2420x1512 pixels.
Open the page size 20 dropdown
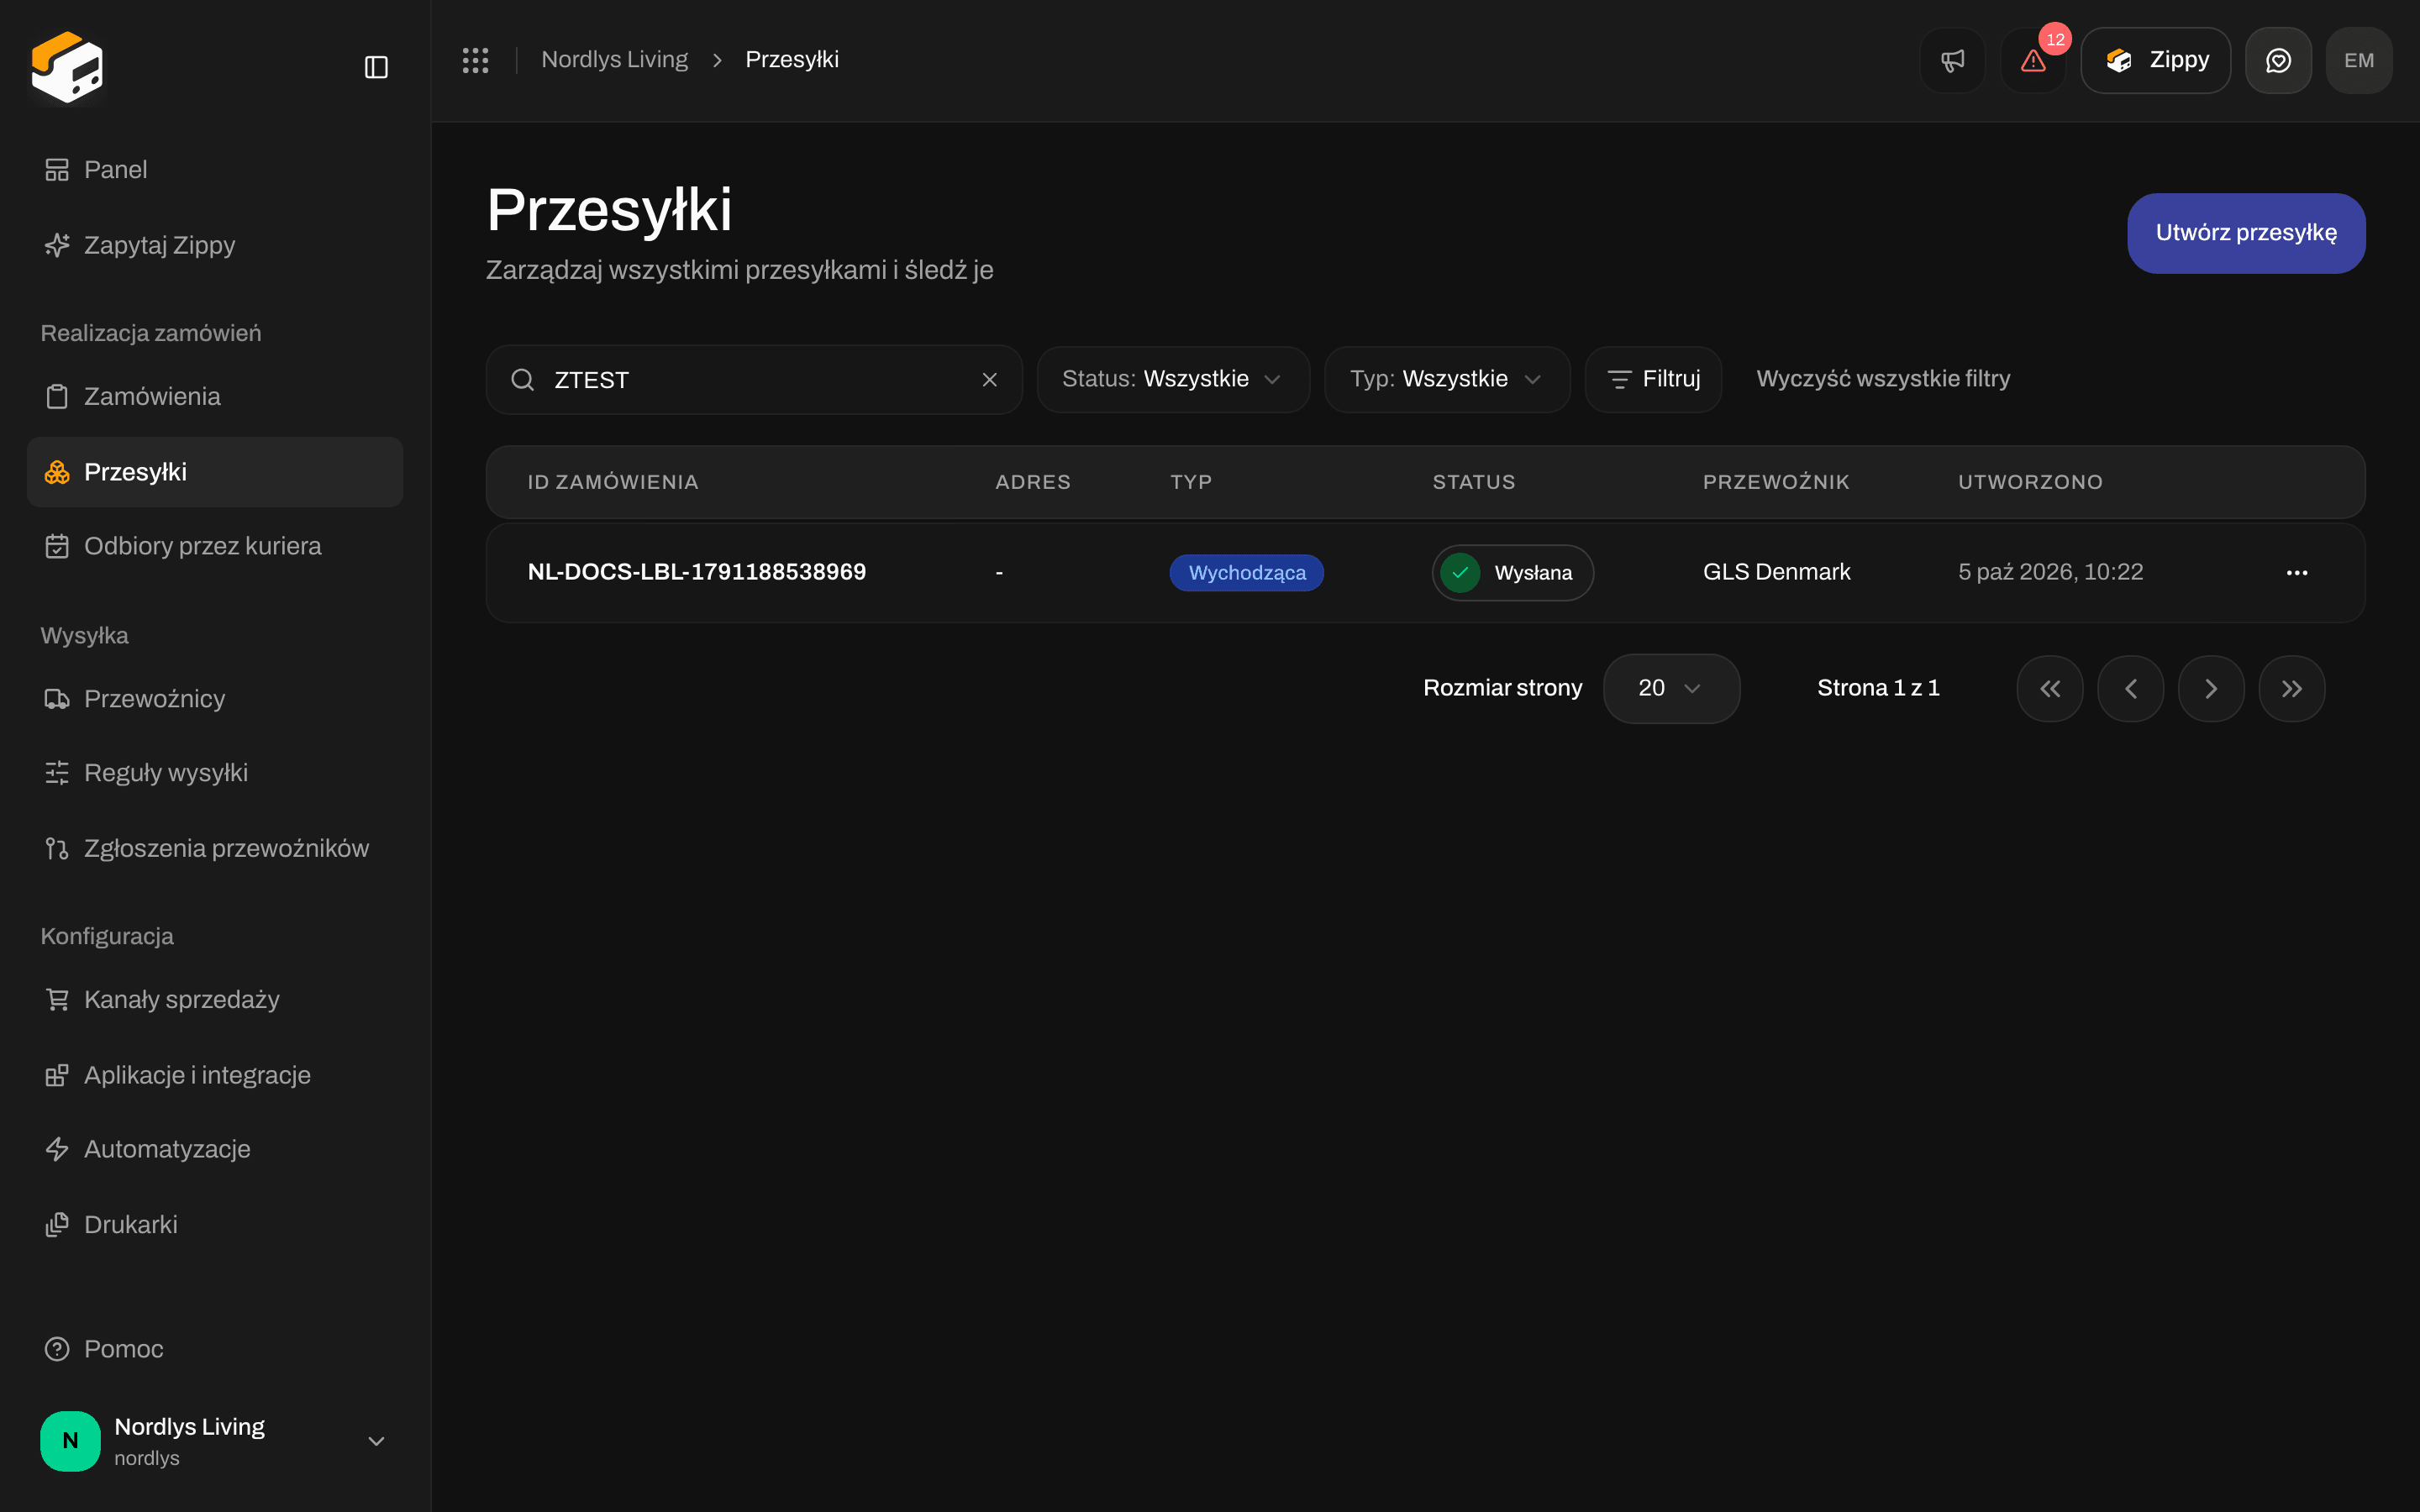pyautogui.click(x=1671, y=688)
